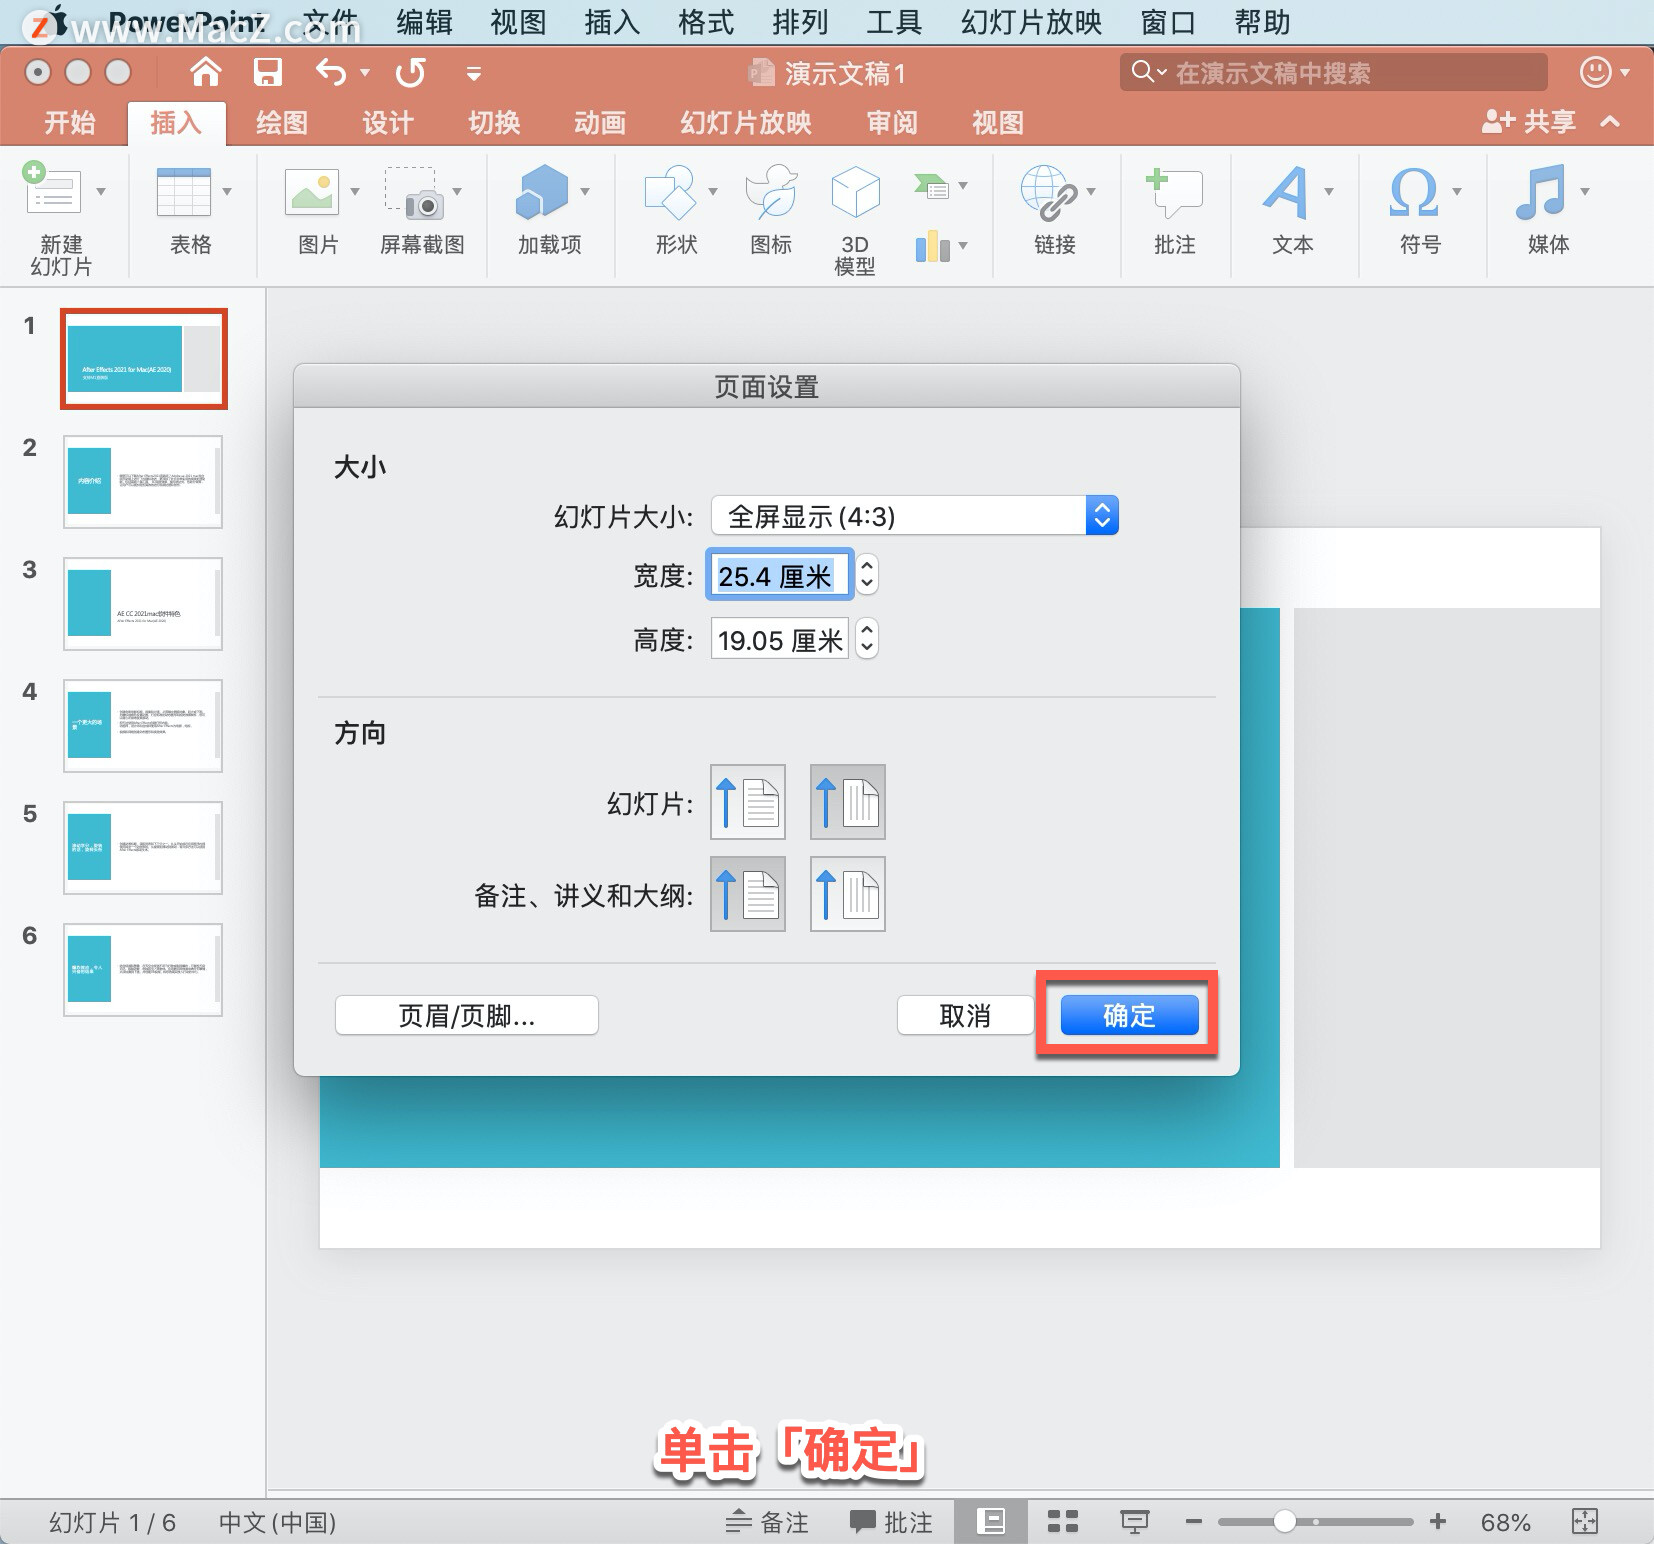Switch to slide sorter view

tap(1062, 1521)
